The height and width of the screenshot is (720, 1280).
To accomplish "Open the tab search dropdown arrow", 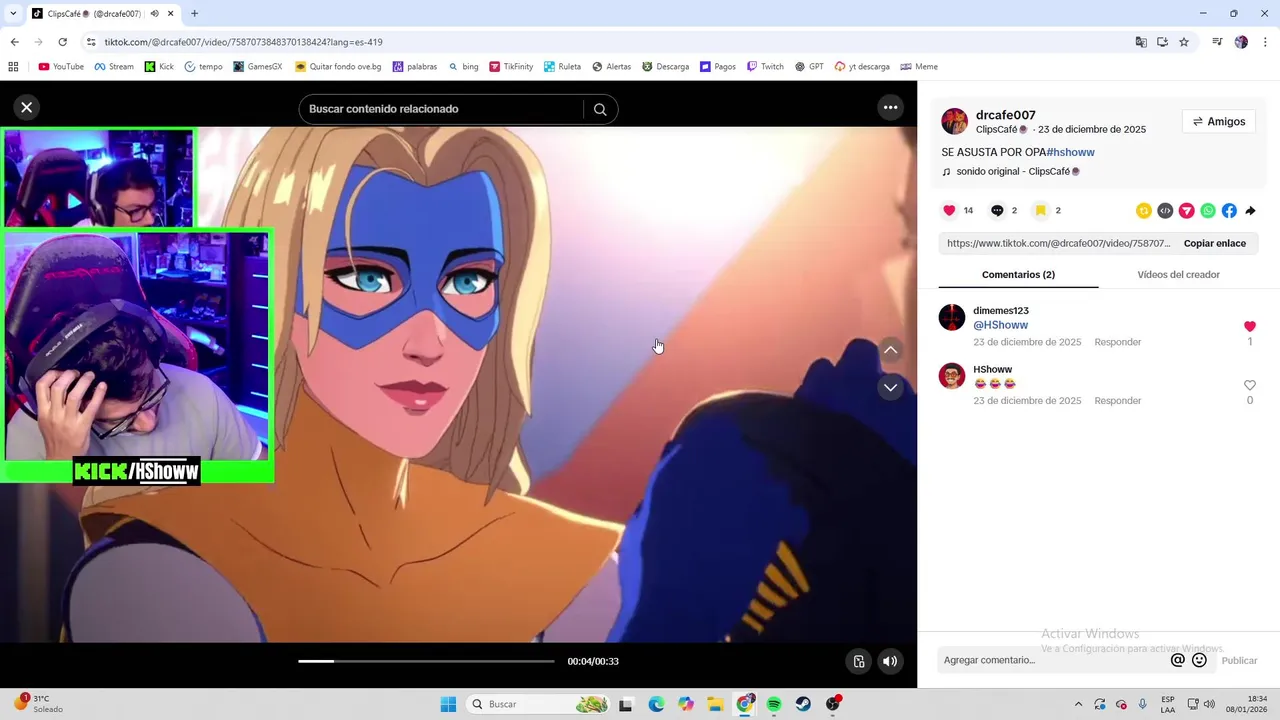I will (x=13, y=14).
